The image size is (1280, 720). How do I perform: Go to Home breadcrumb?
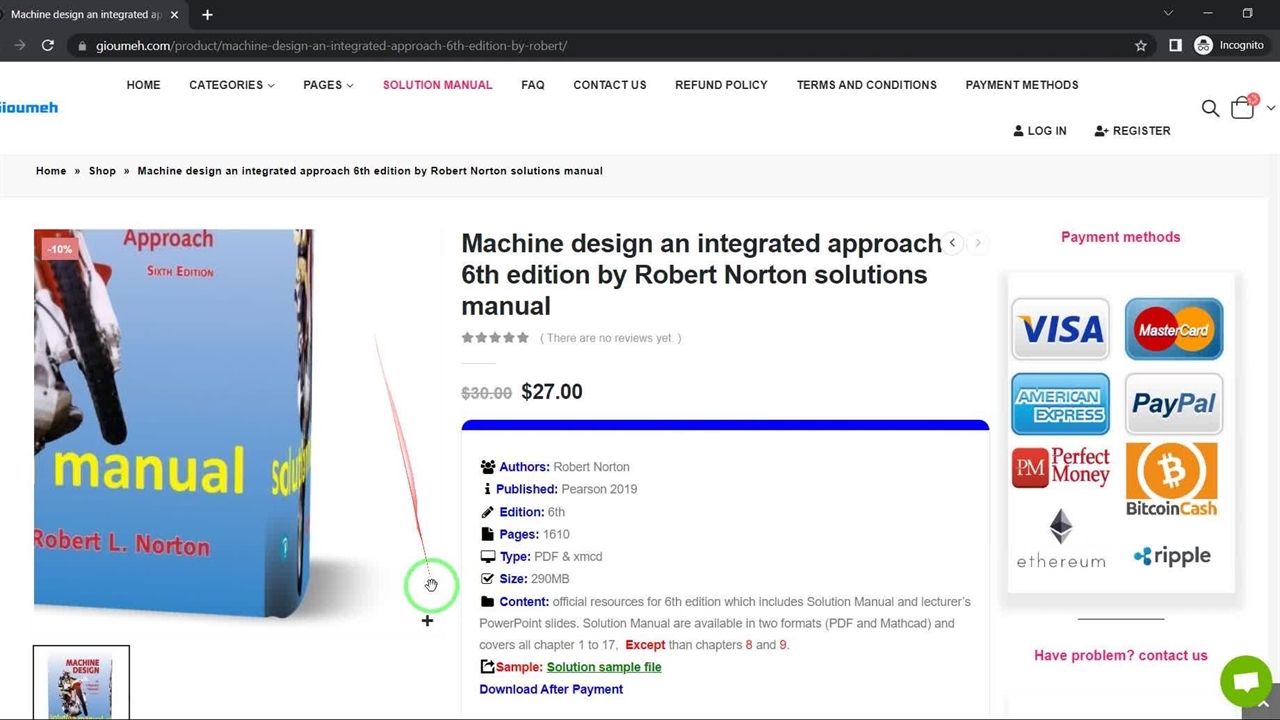(x=51, y=171)
